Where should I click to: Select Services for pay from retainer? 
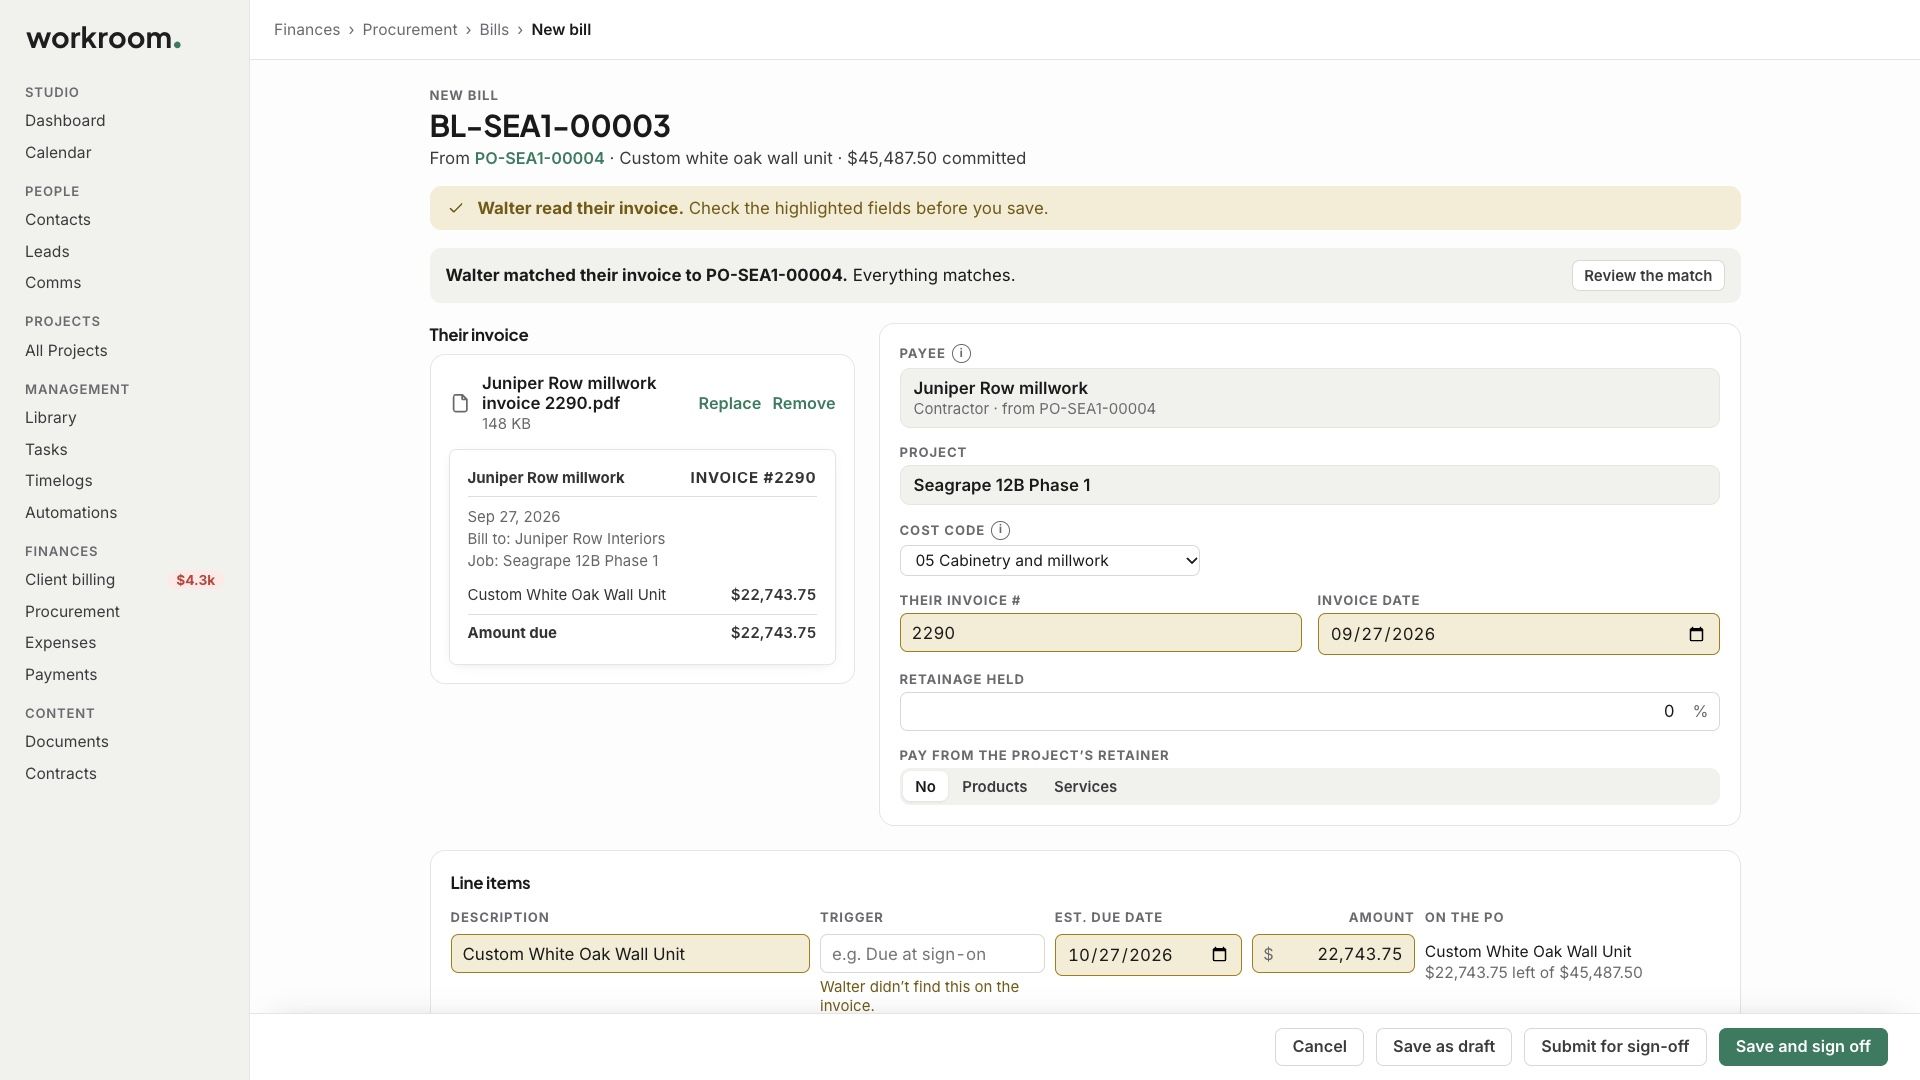point(1085,786)
